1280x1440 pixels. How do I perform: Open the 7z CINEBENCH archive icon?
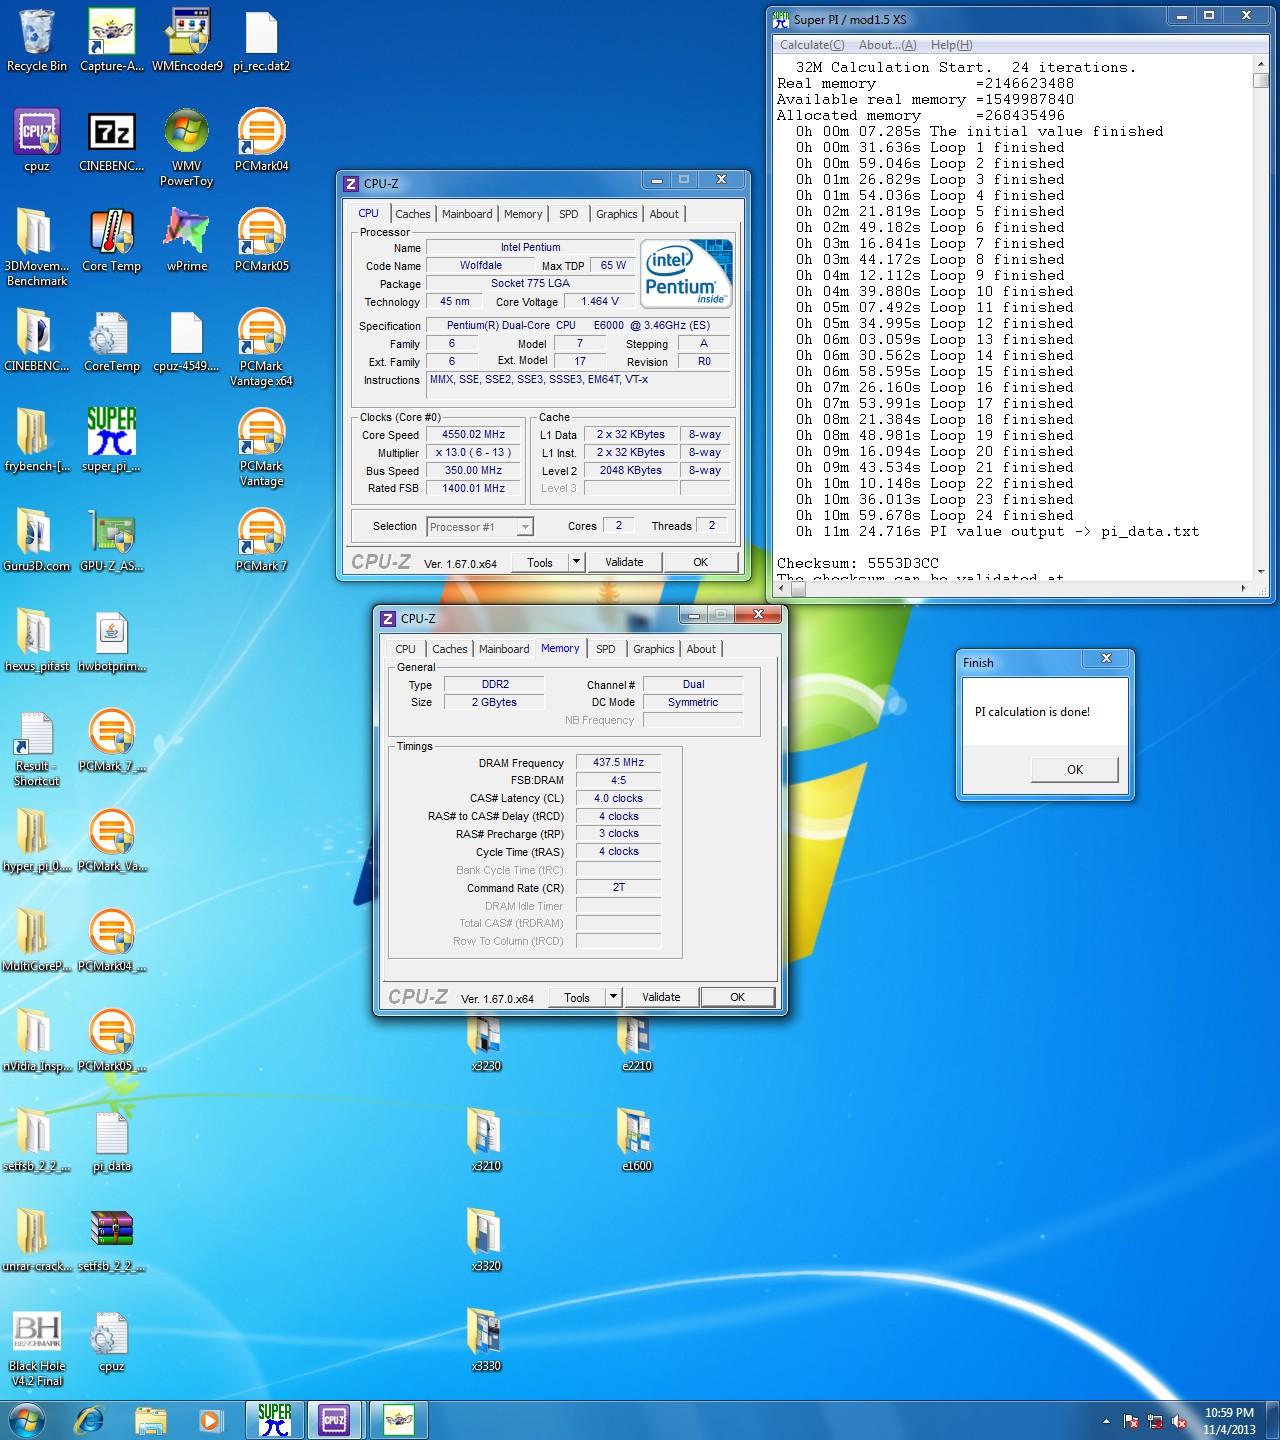pyautogui.click(x=111, y=142)
